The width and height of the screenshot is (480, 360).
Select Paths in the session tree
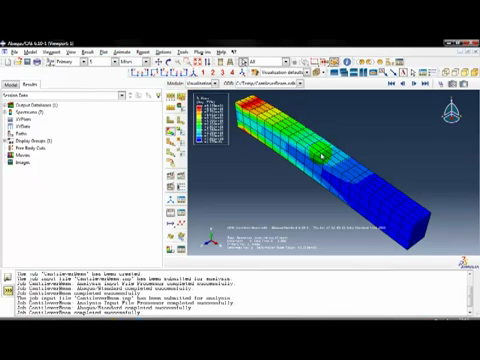point(21,134)
